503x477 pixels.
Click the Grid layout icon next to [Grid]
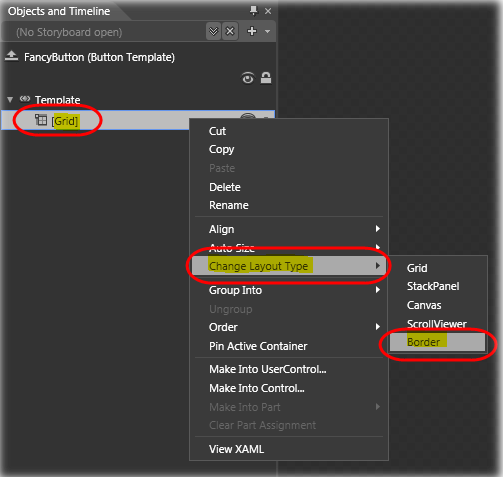pos(41,120)
